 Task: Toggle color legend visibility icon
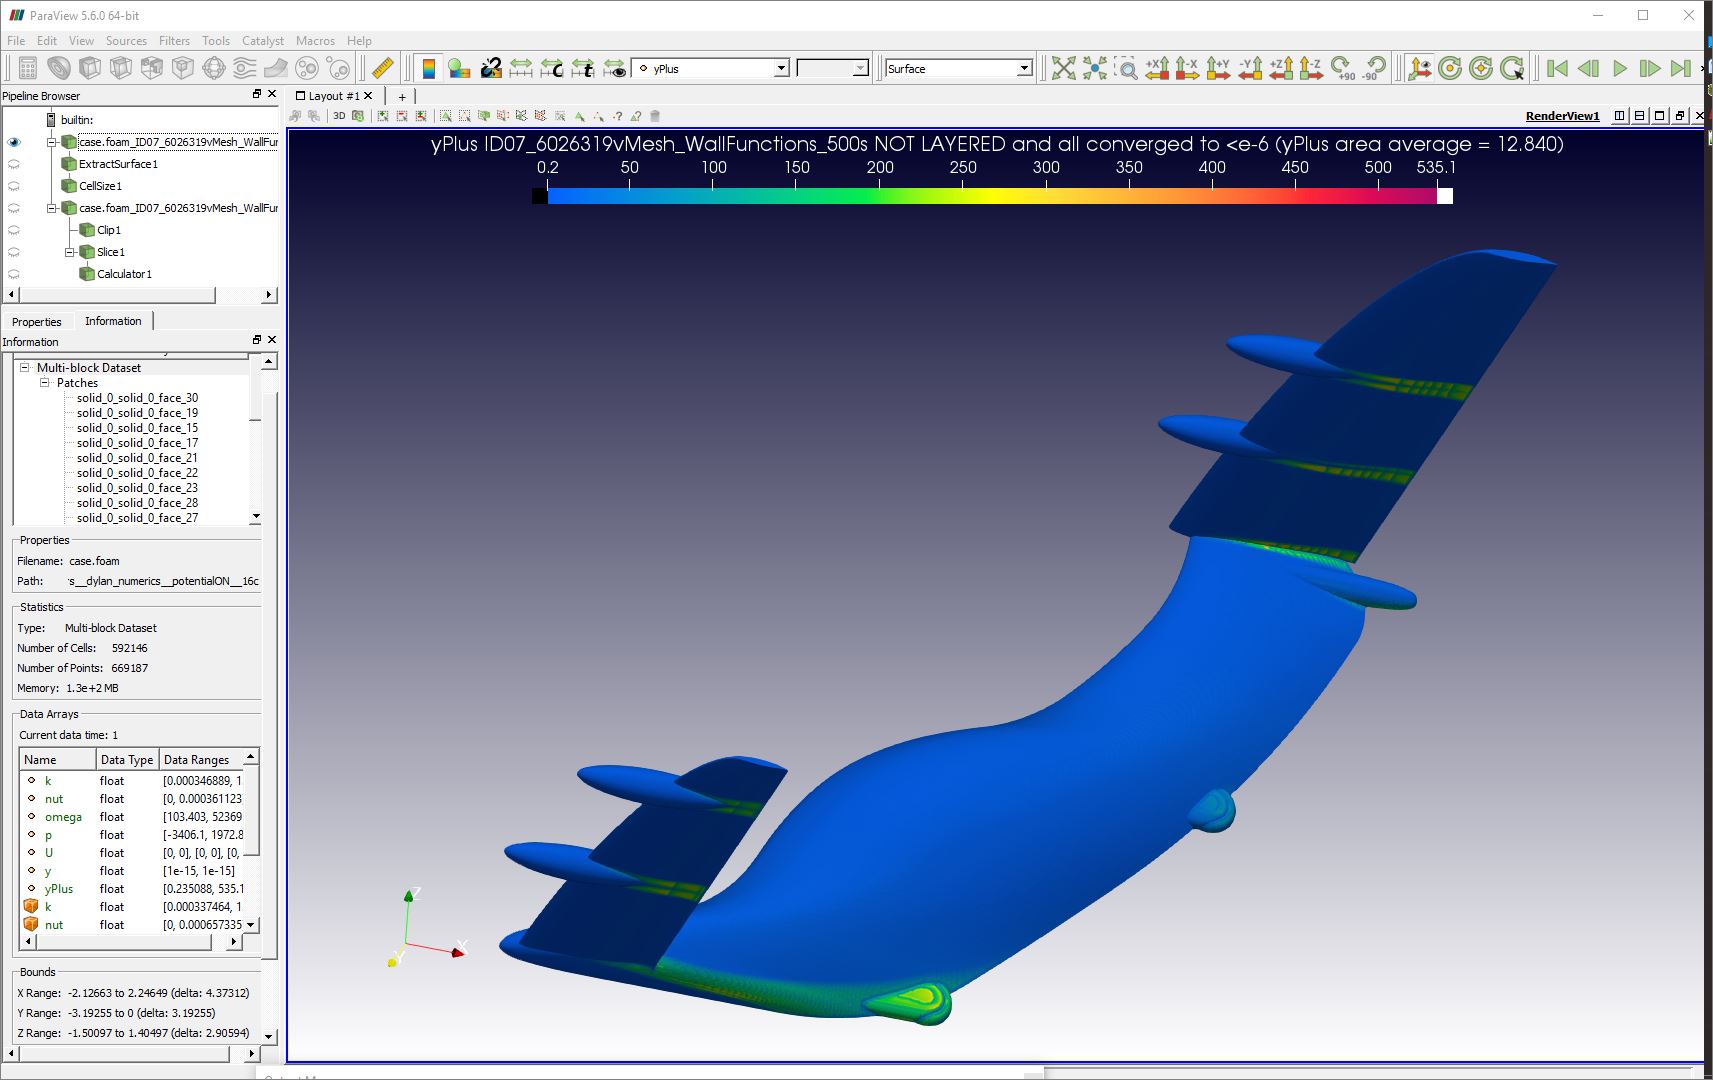(428, 68)
